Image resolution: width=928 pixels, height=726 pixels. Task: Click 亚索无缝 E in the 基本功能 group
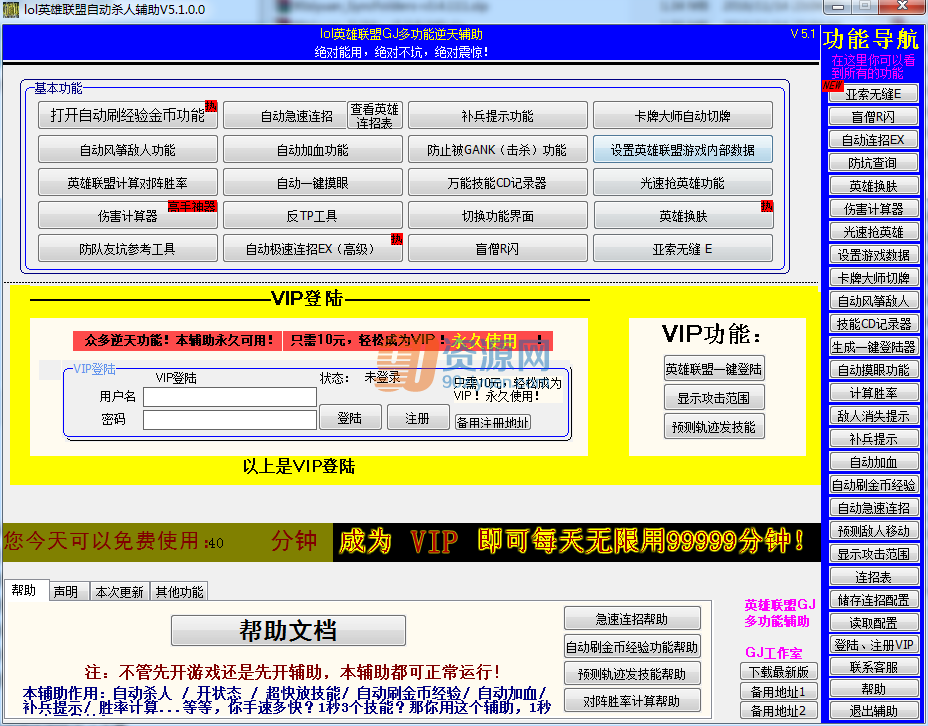coord(683,249)
